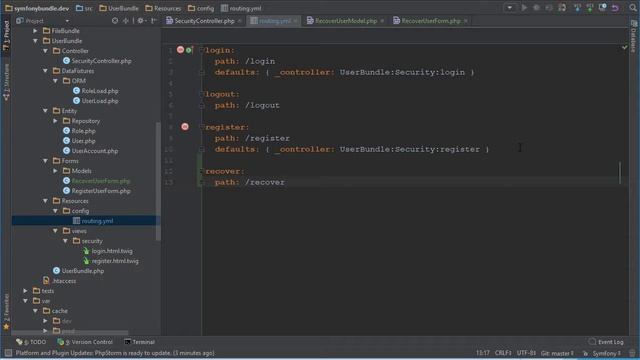
Task: Click green gutter icon beside login route
Action: [189, 50]
